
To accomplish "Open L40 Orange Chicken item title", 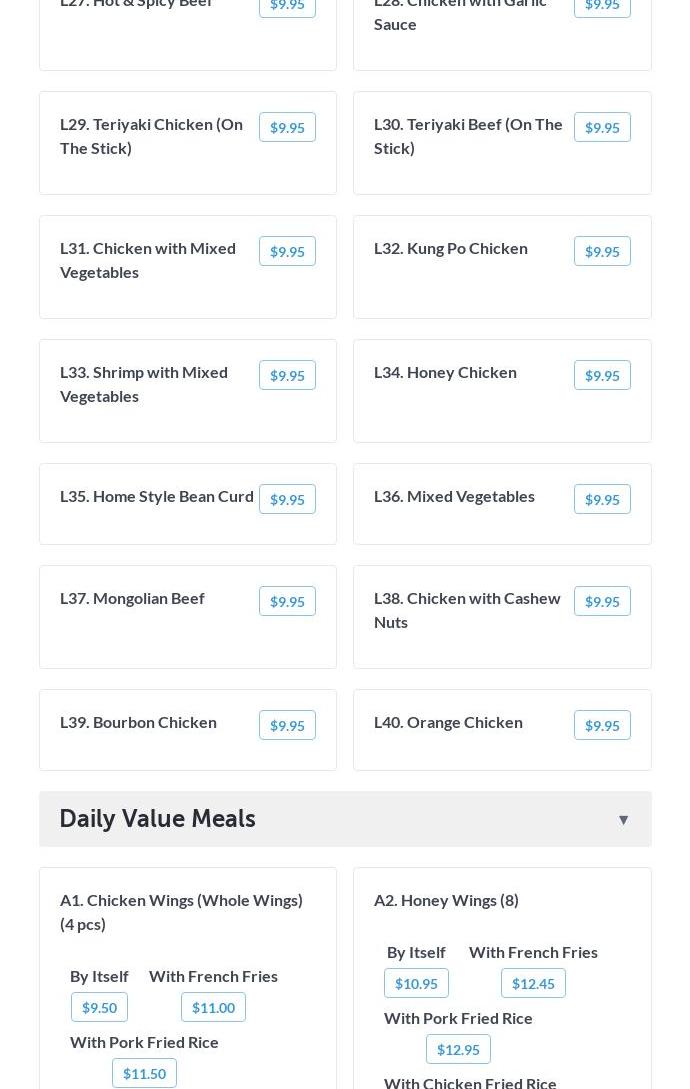I will 448,722.
